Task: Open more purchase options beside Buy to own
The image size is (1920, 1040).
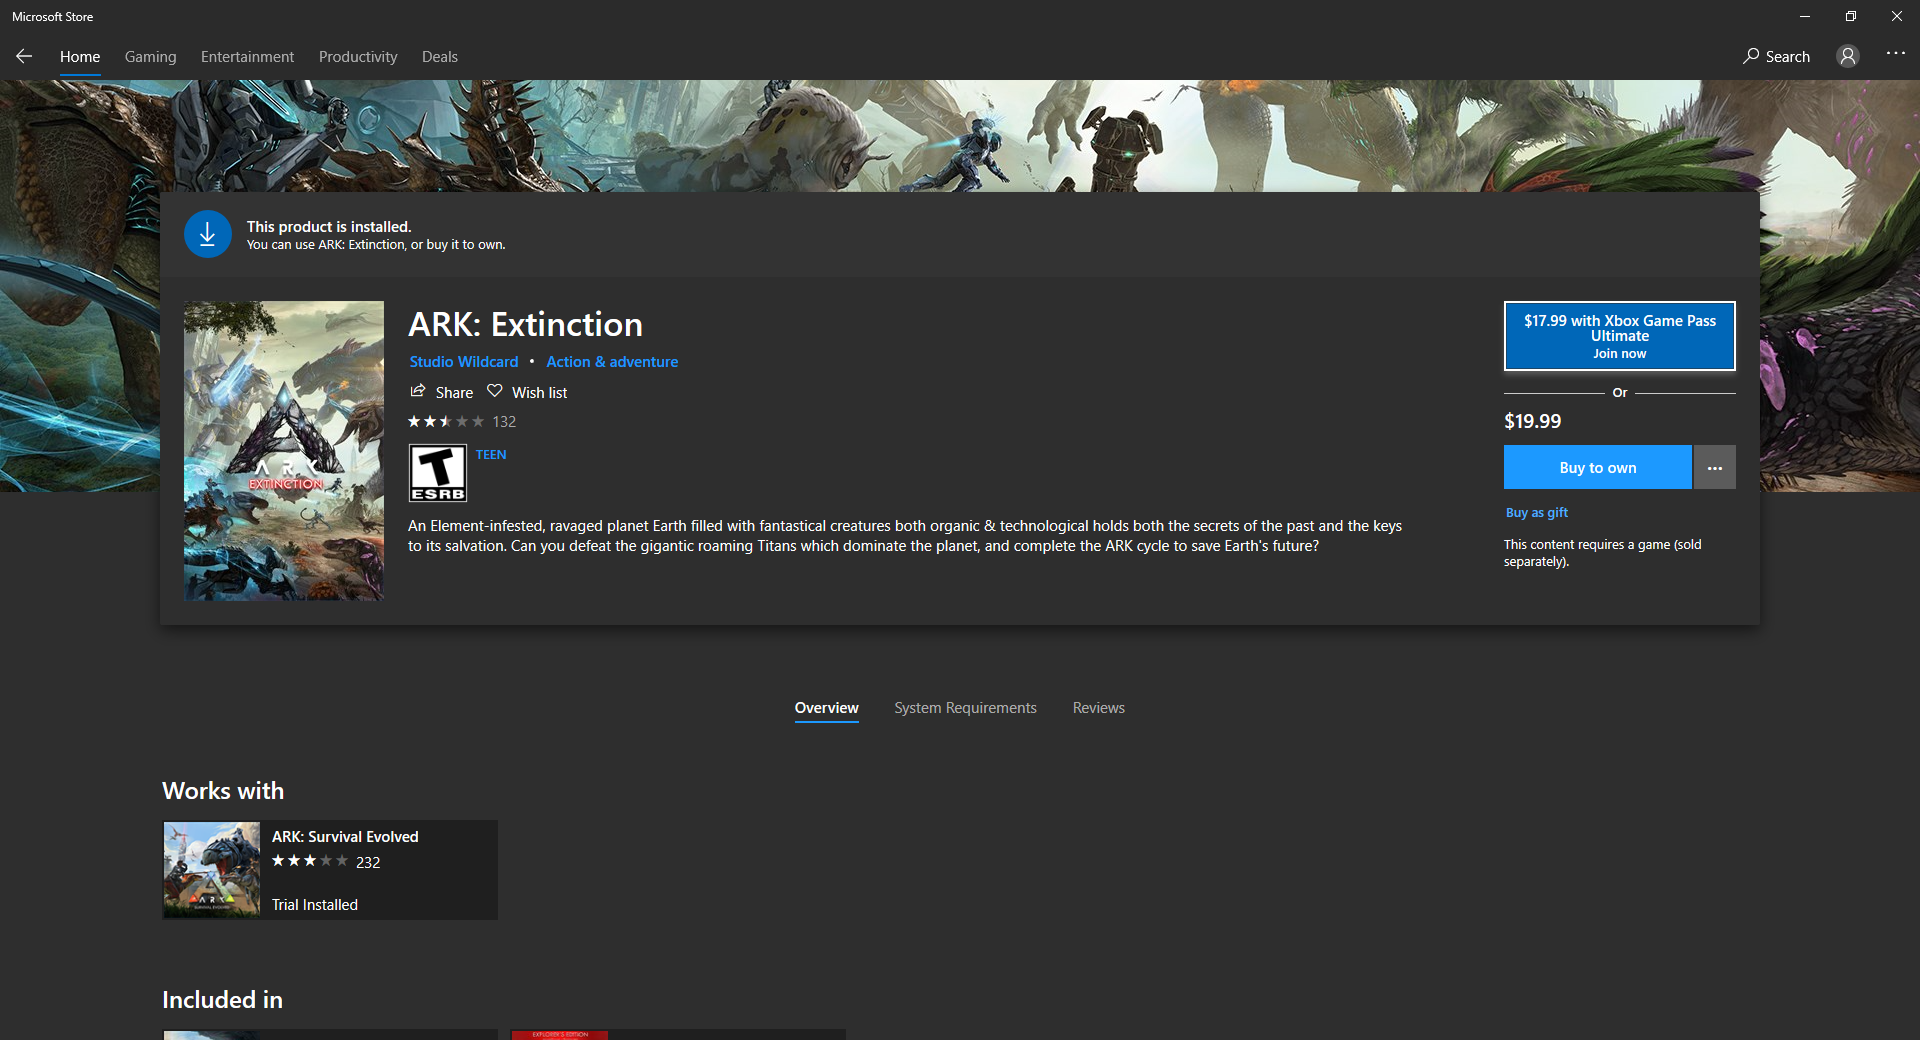Action: pos(1715,467)
